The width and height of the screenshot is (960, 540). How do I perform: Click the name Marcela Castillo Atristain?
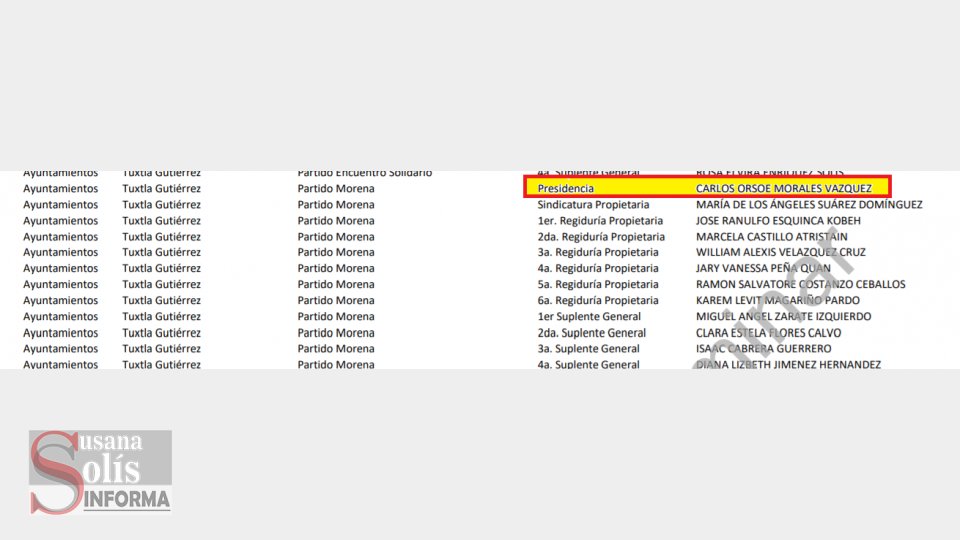coord(771,237)
